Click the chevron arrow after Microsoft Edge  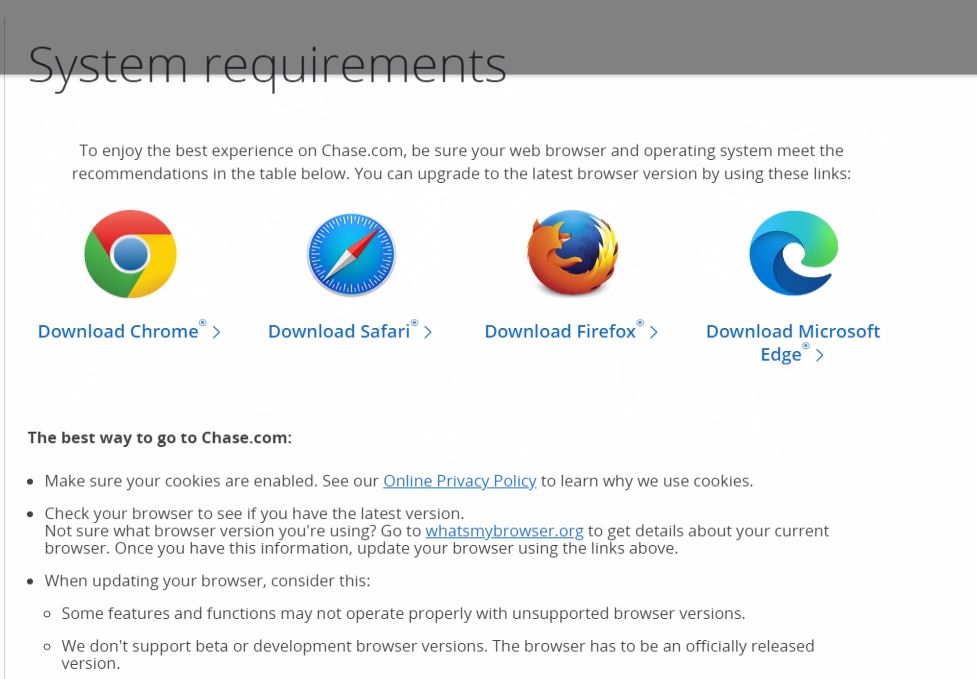820,356
